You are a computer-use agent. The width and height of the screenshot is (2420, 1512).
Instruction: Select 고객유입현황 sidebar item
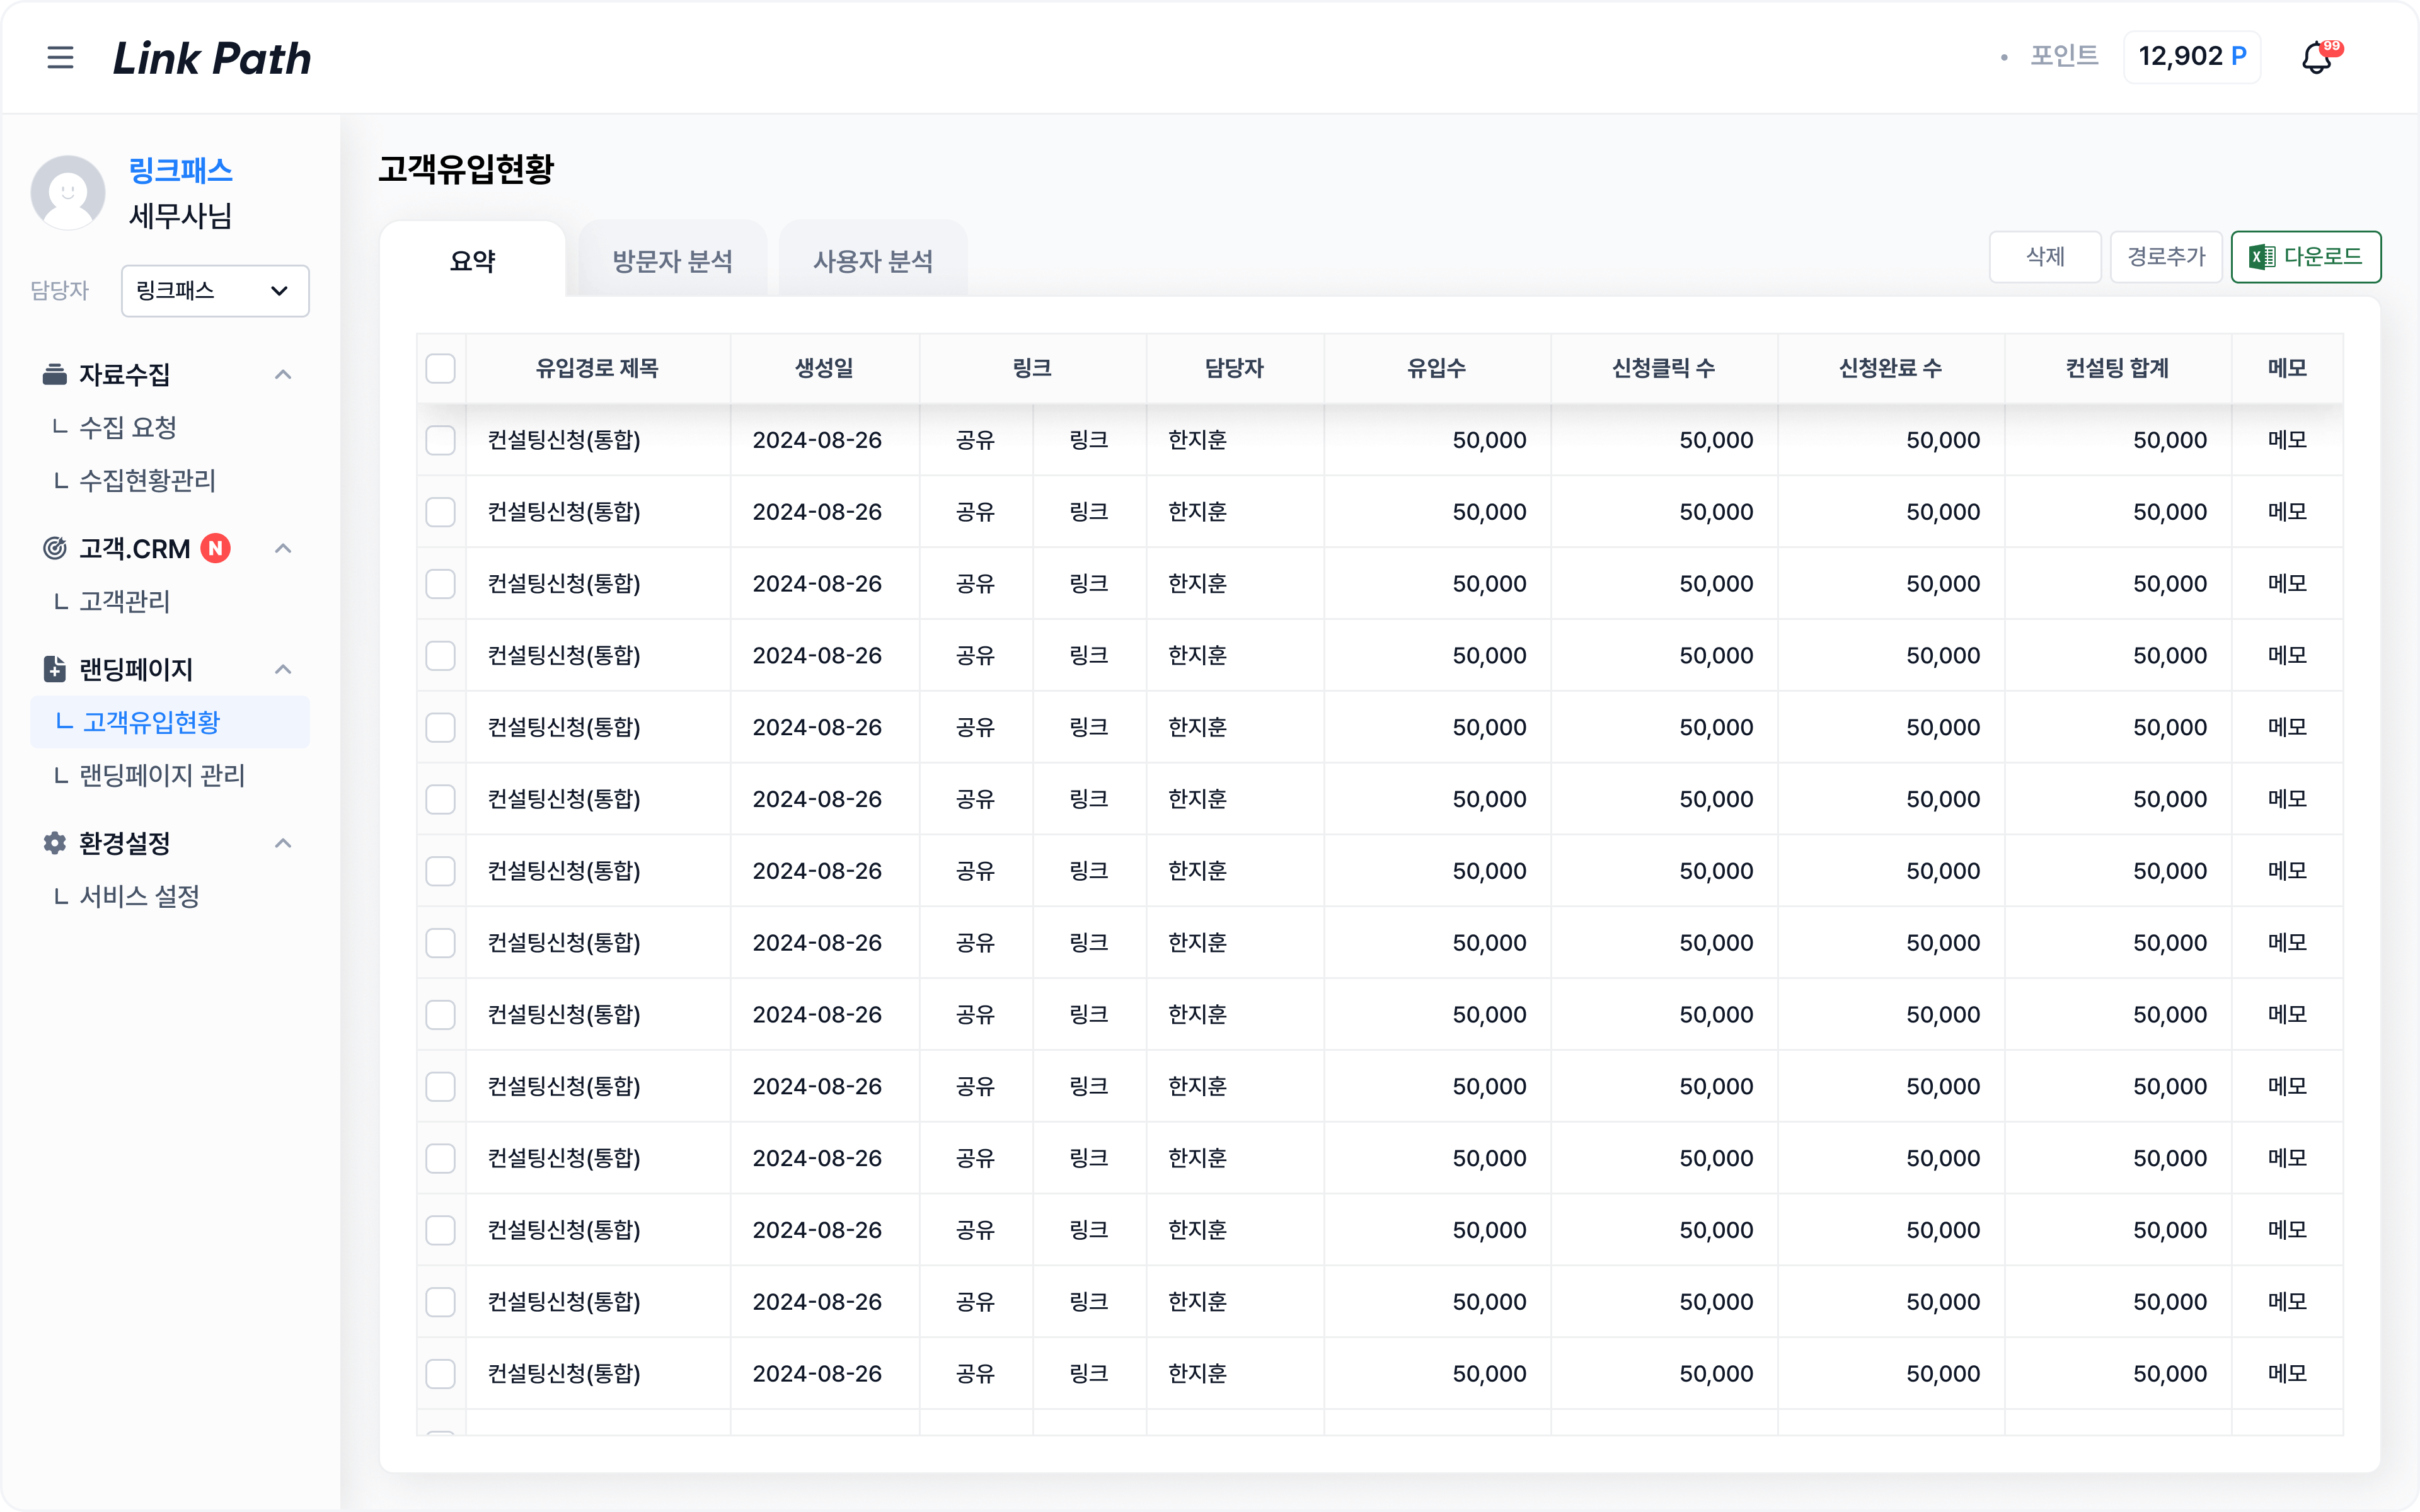[170, 722]
